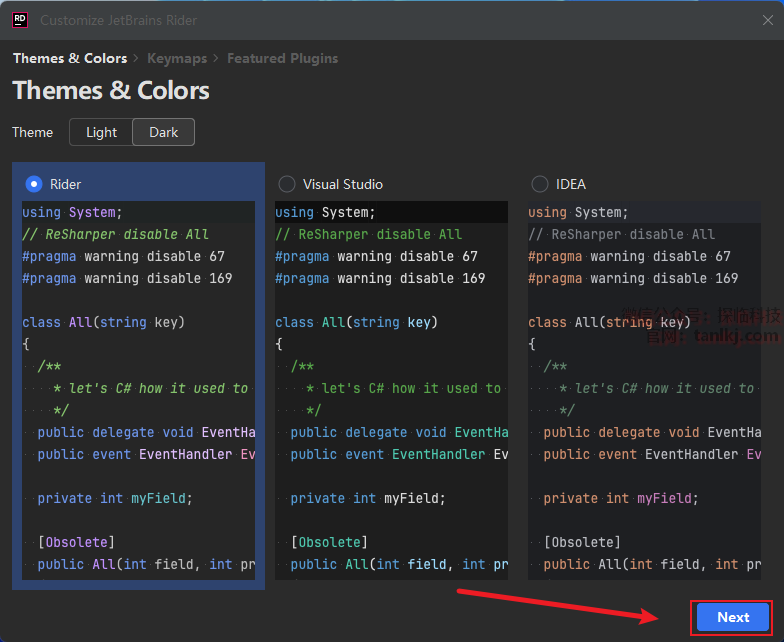Image resolution: width=784 pixels, height=642 pixels.
Task: Choose the Visual Studio color scheme radio
Action: tap(287, 184)
